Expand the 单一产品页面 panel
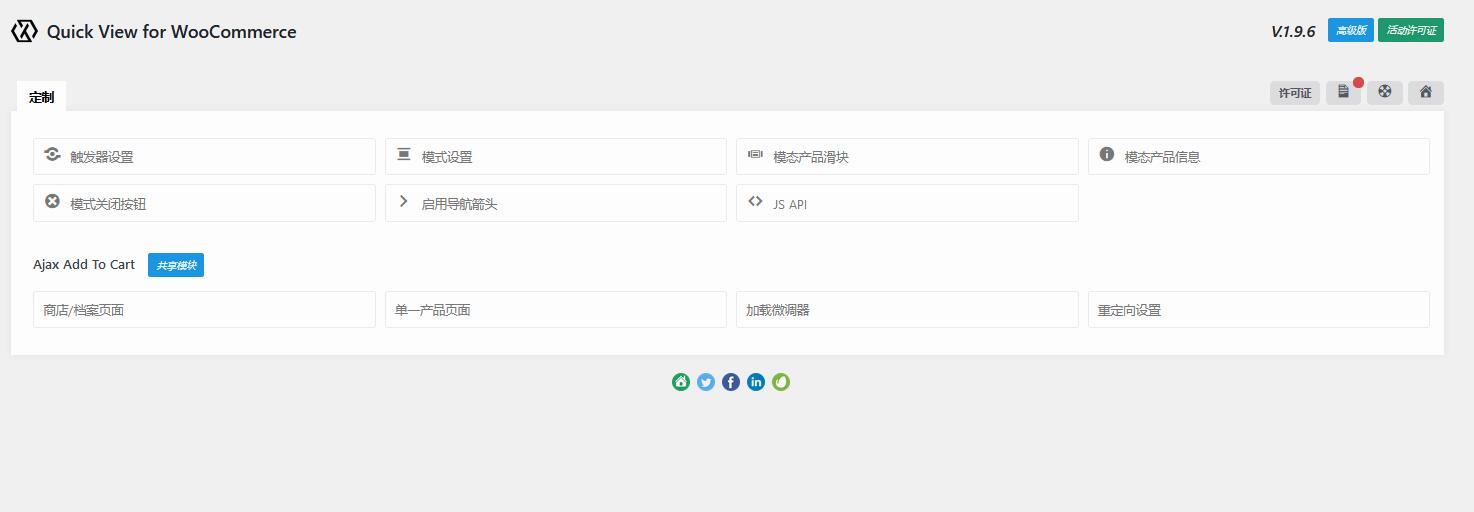 pos(556,309)
